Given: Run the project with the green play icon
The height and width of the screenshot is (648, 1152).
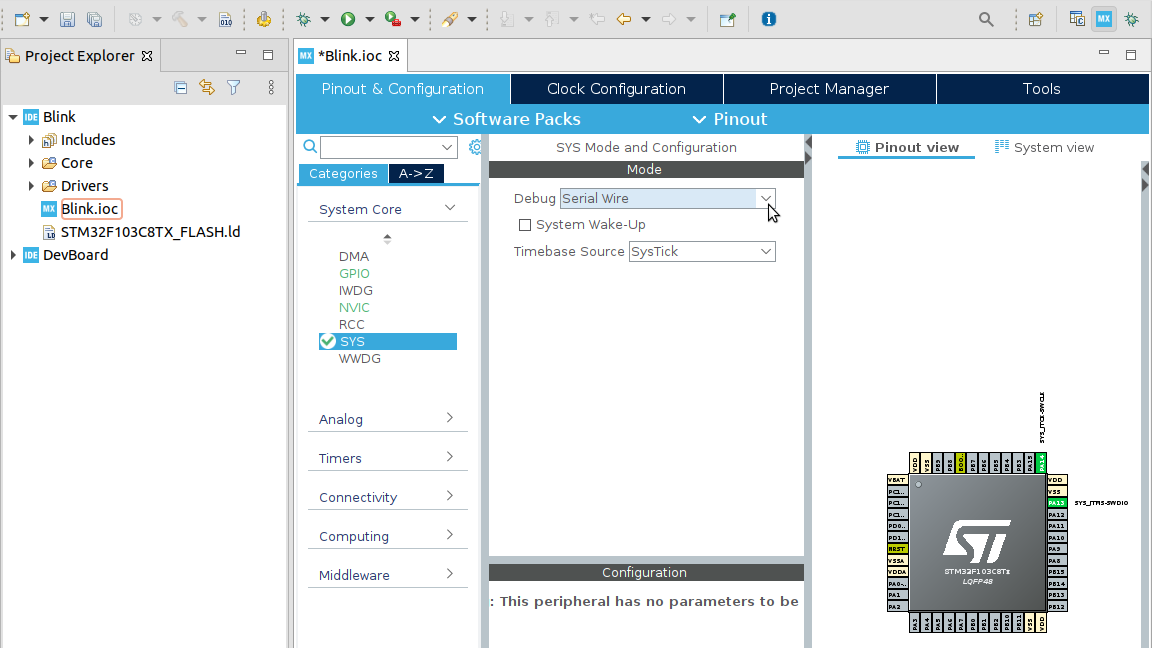Looking at the screenshot, I should point(348,19).
